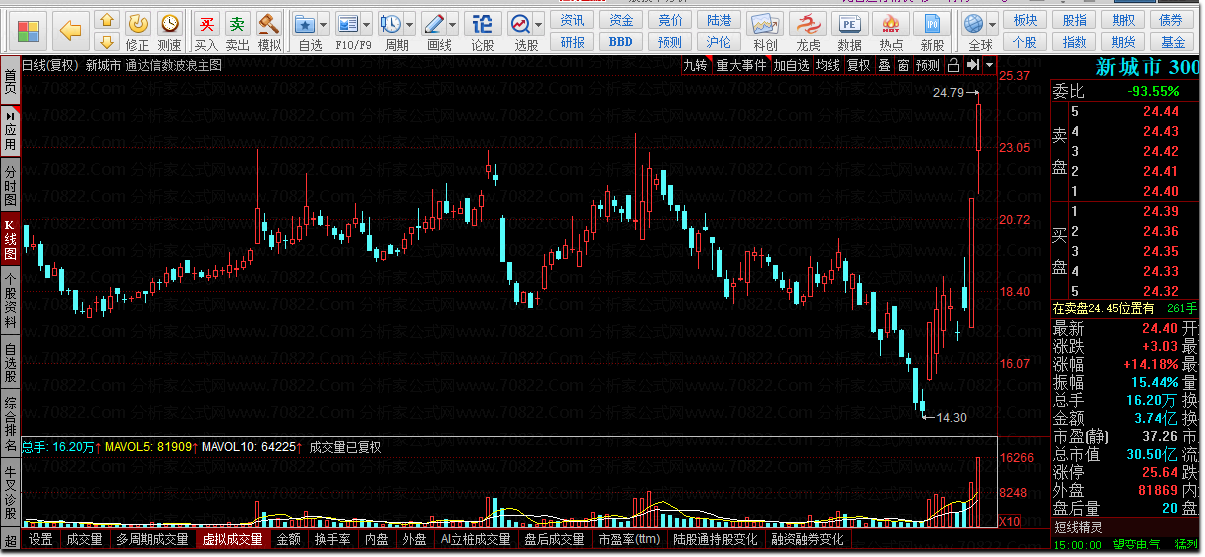Image resolution: width=1205 pixels, height=557 pixels.
Task: Select the 融资融券变化 indicator tab
Action: pyautogui.click(x=808, y=540)
